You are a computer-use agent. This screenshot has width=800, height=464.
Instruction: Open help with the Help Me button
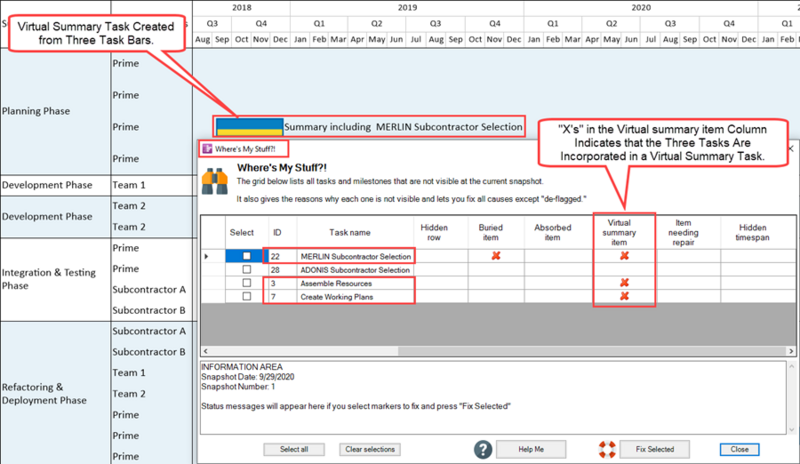531,449
